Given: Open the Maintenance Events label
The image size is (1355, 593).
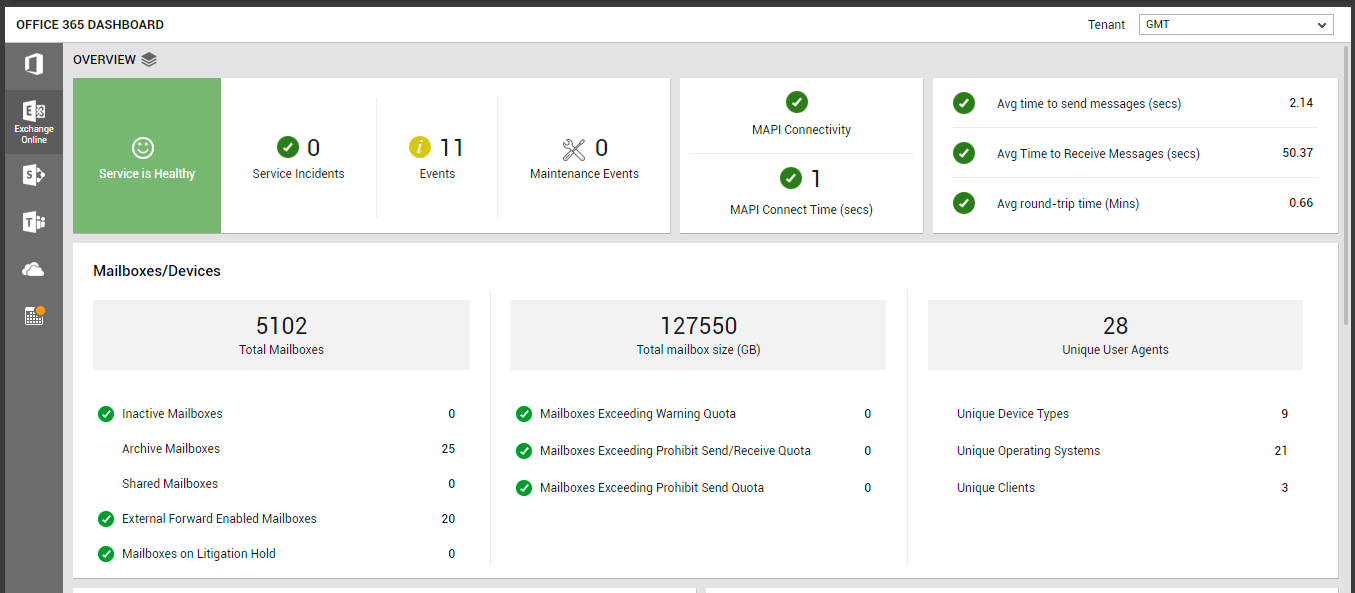Looking at the screenshot, I should [x=584, y=174].
